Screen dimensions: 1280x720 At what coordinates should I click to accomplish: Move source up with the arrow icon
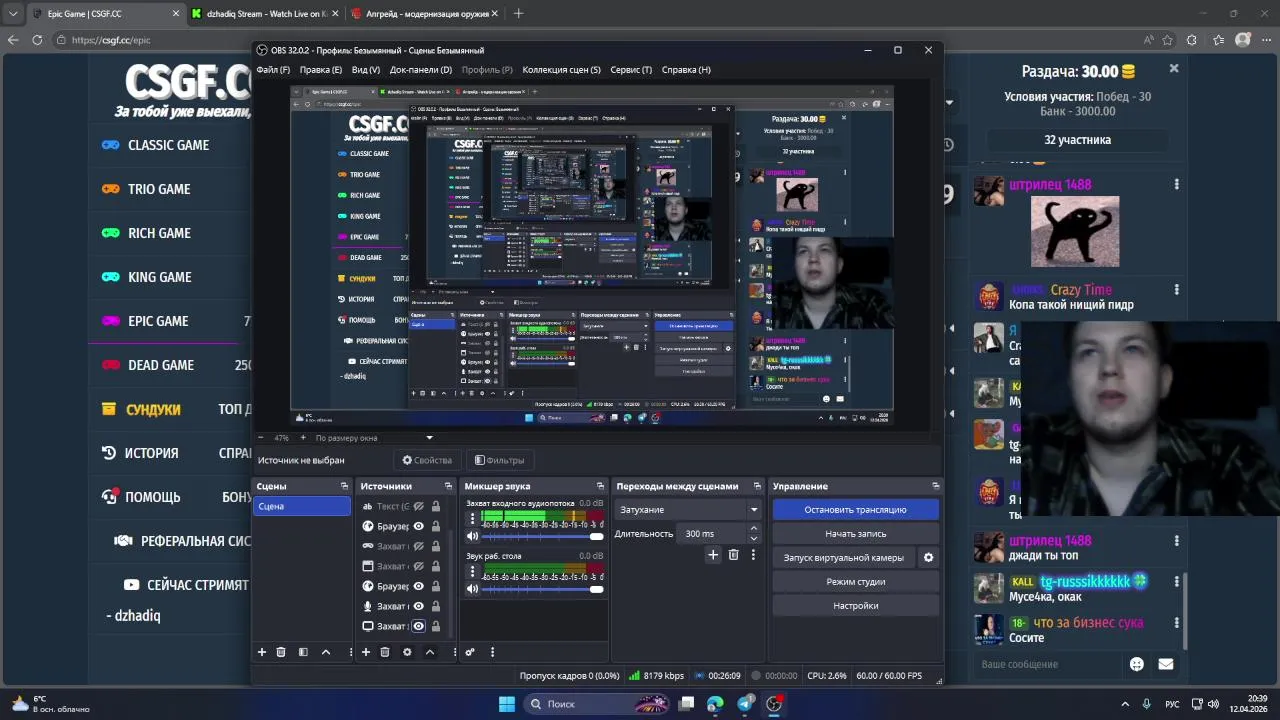click(x=430, y=652)
